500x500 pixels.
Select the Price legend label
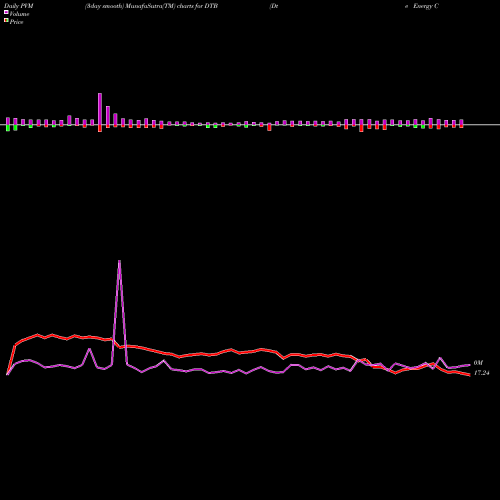click(16, 22)
